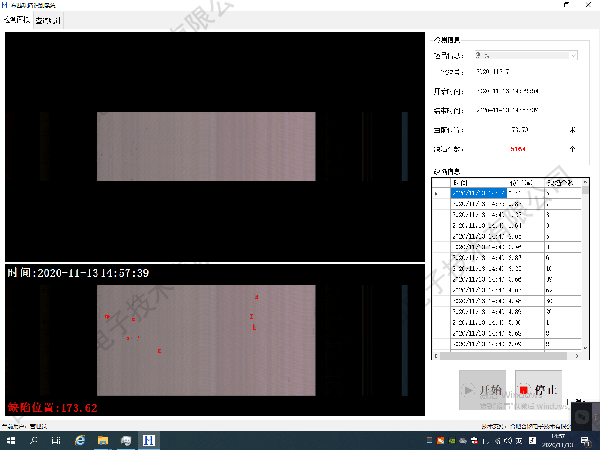Click the upper fabric scan image
Image resolution: width=600 pixels, height=450 pixels.
coord(205,146)
